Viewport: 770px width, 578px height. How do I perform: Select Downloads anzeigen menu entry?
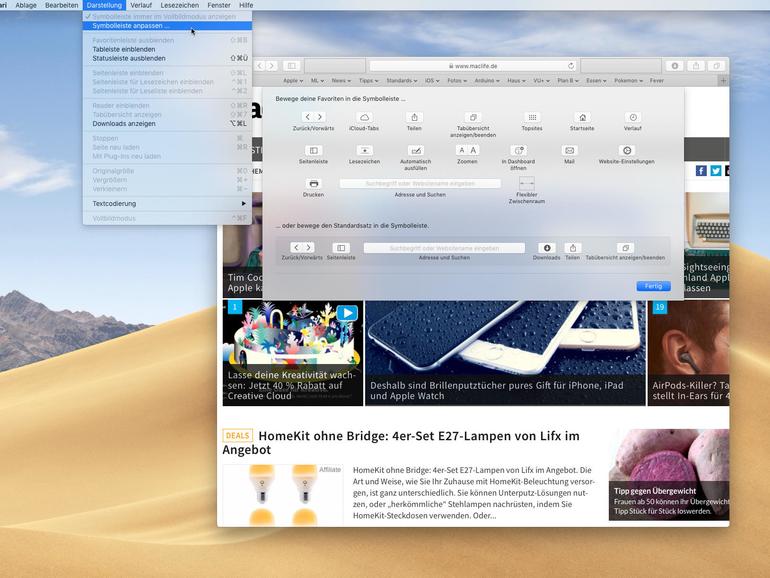coord(167,124)
